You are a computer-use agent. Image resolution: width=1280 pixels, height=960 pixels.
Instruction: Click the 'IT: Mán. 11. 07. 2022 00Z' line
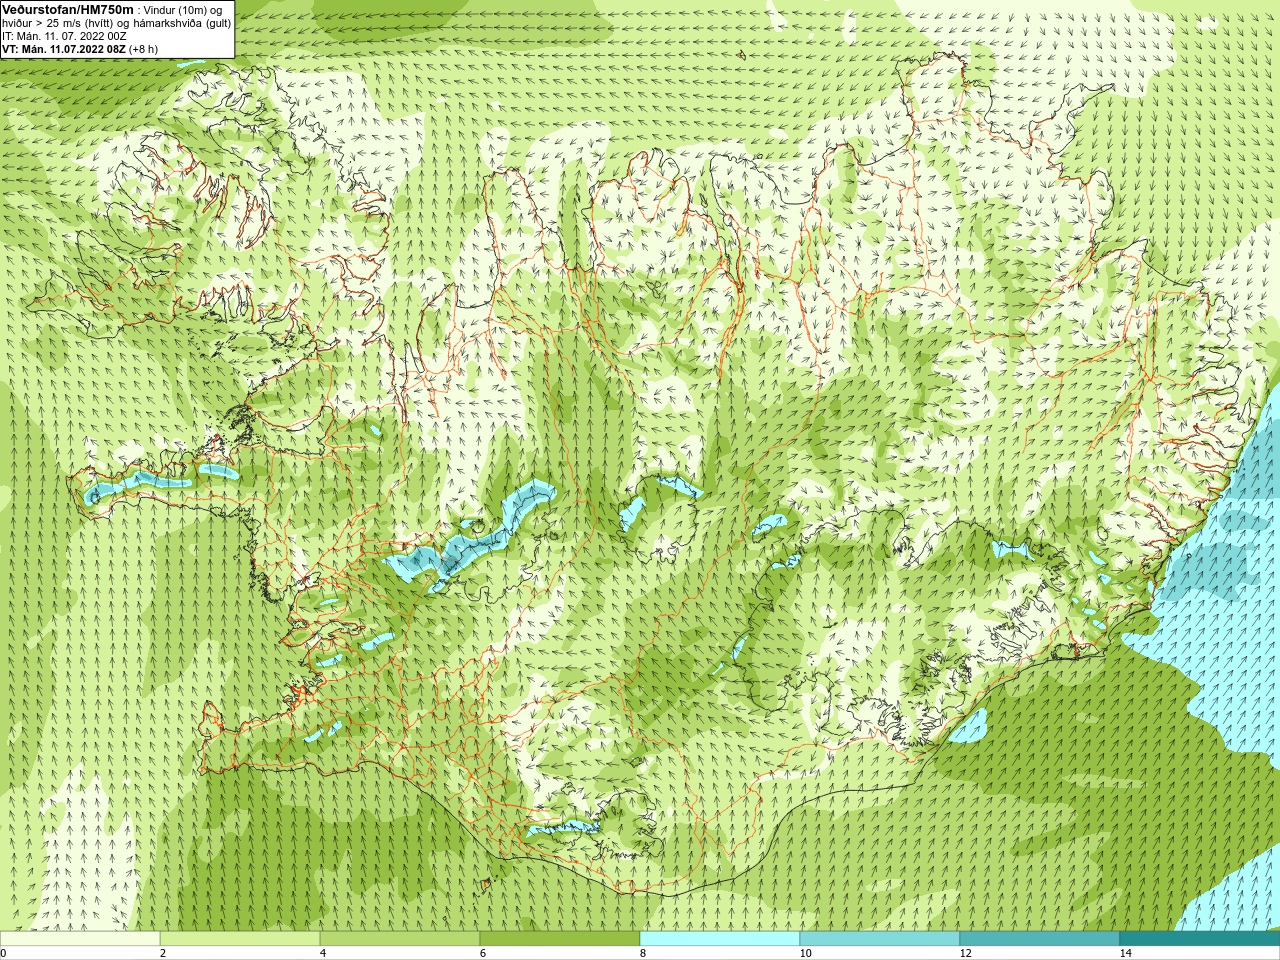point(65,35)
